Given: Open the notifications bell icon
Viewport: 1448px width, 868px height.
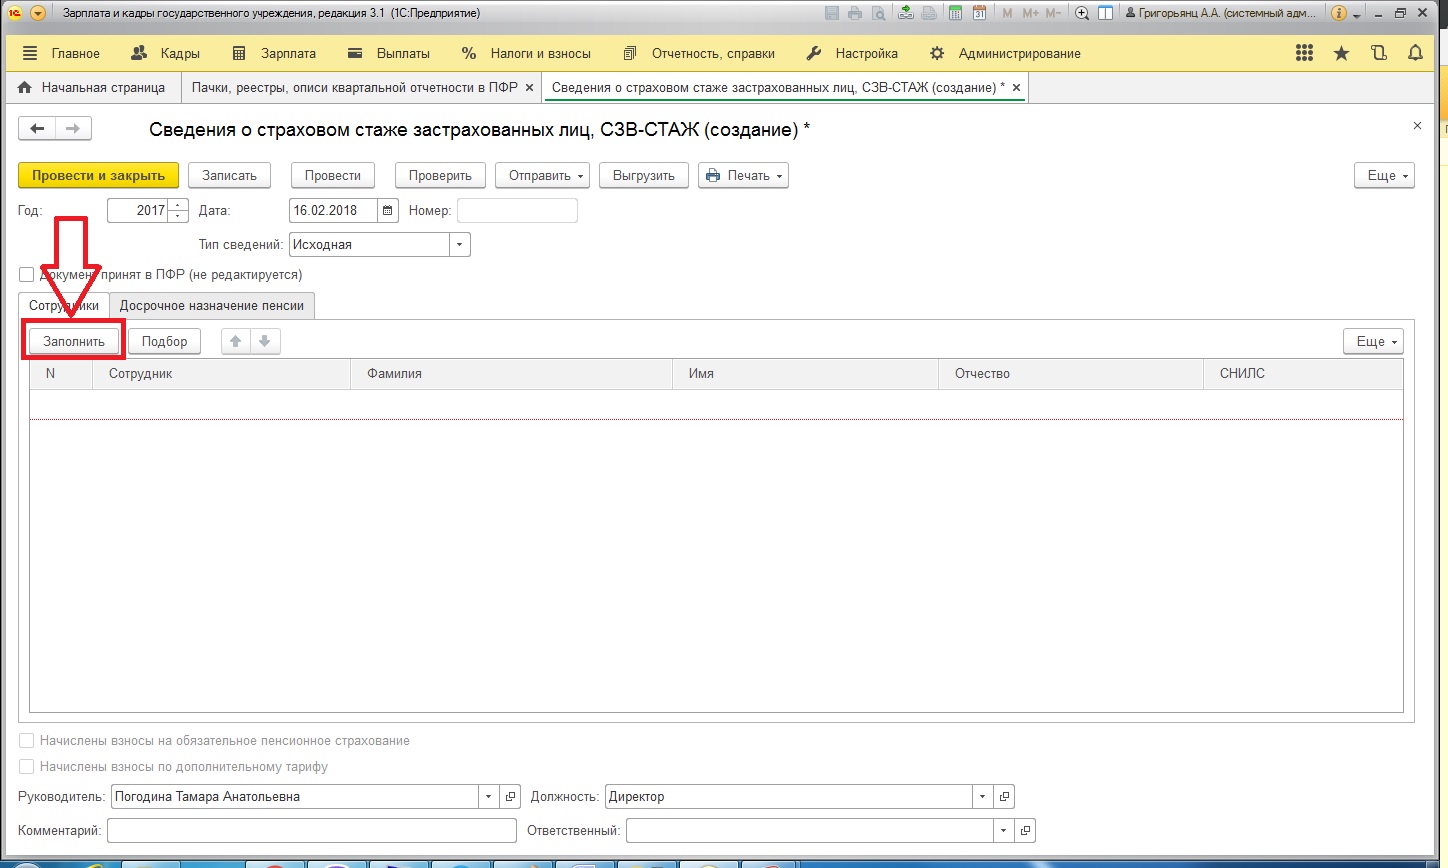Looking at the screenshot, I should (1415, 53).
